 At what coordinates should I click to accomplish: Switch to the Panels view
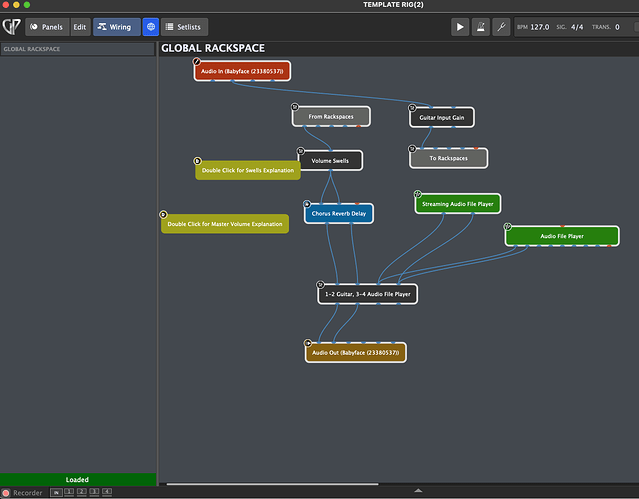point(47,27)
